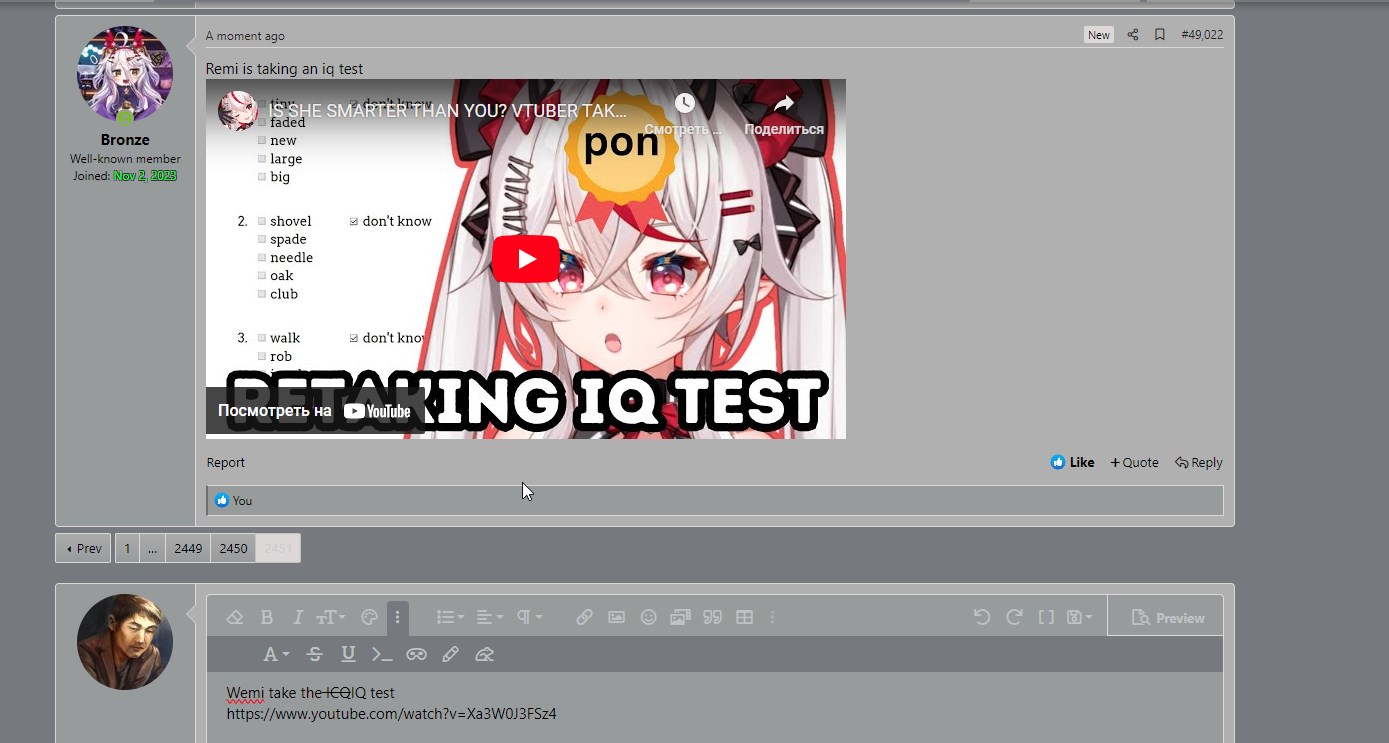Go to page 2449
The image size is (1389, 743).
click(188, 548)
